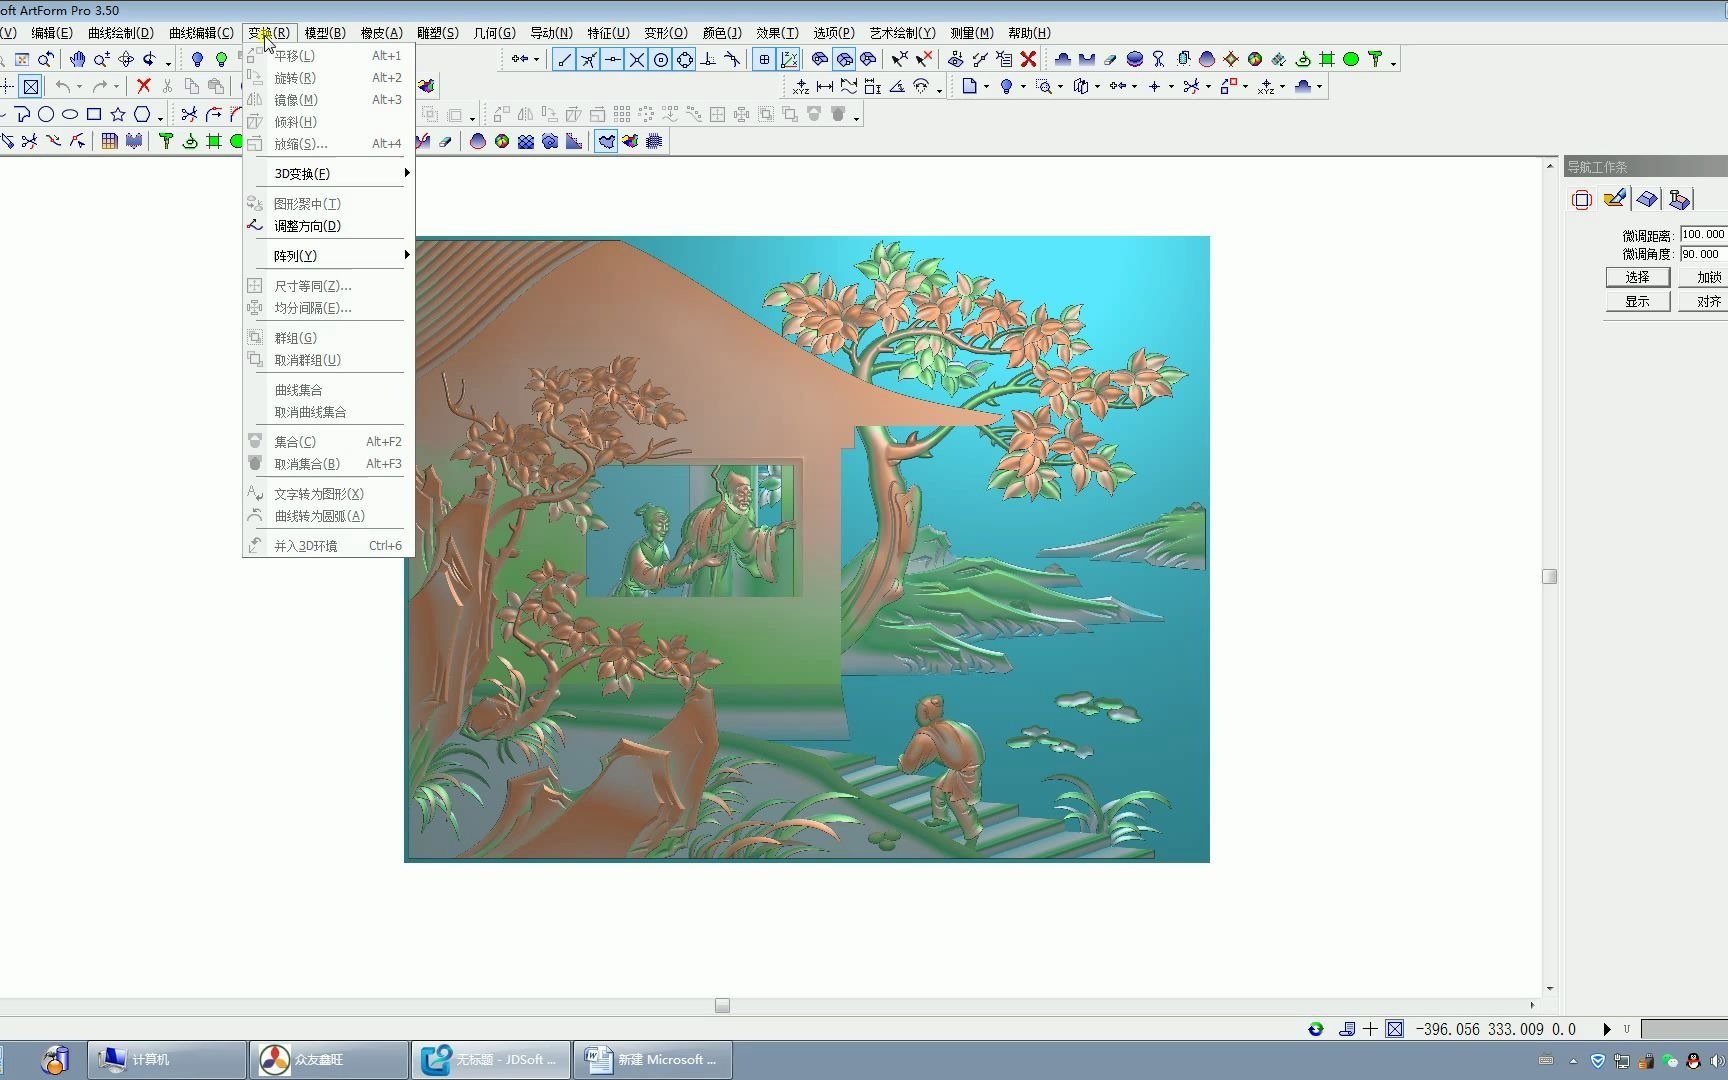Viewport: 1728px width, 1080px height.
Task: Toggle highlighted relief display button in render toolbar
Action: [606, 141]
